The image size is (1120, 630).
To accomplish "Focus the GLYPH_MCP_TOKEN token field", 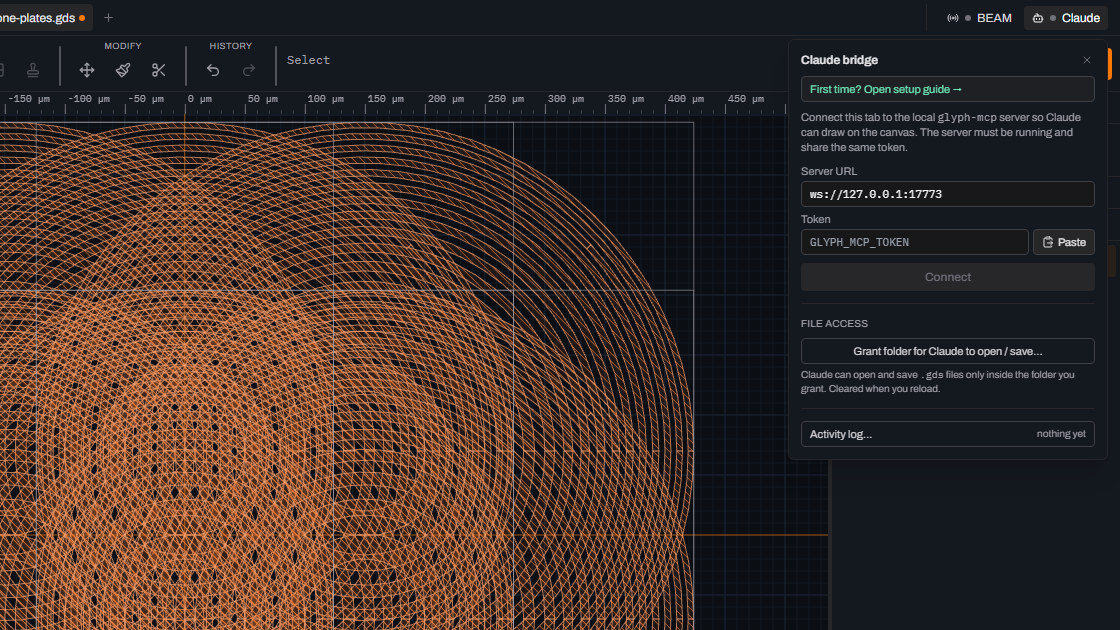I will click(x=914, y=242).
